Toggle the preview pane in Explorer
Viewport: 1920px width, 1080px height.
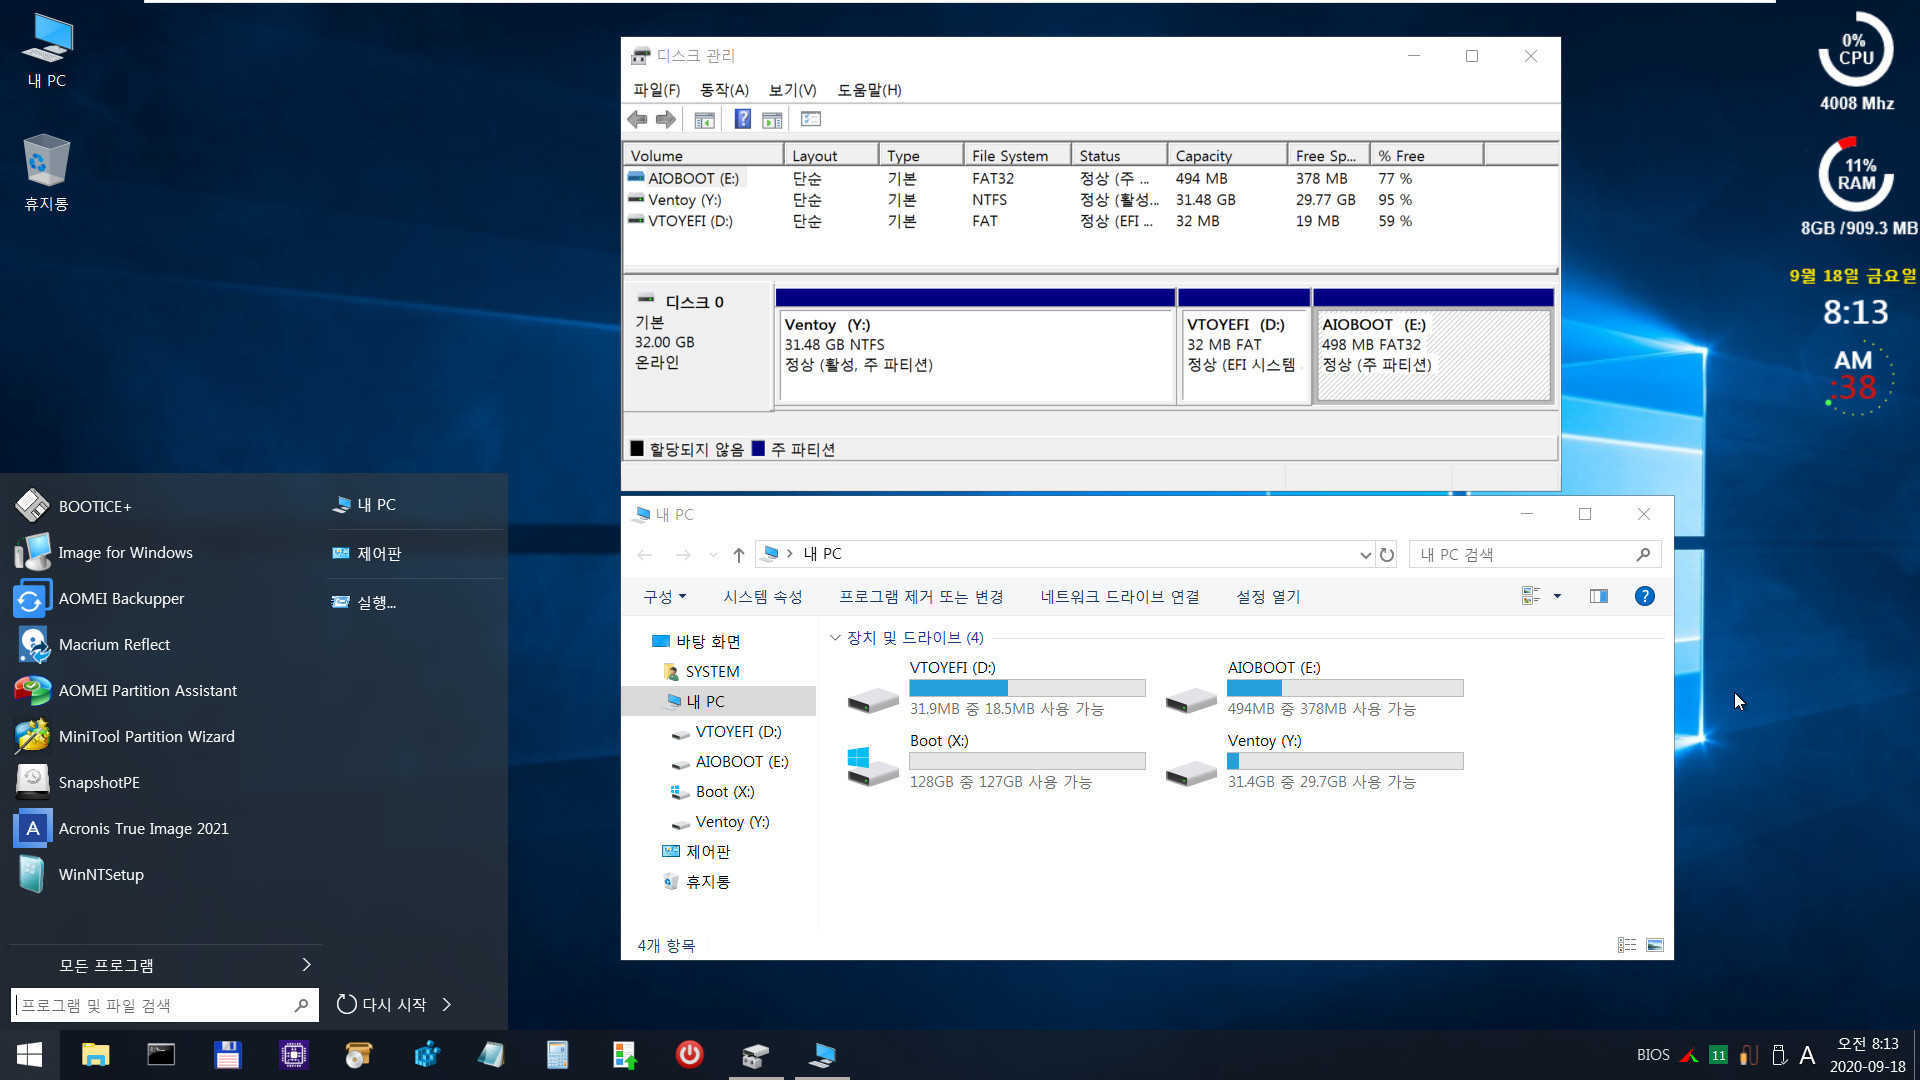tap(1599, 597)
